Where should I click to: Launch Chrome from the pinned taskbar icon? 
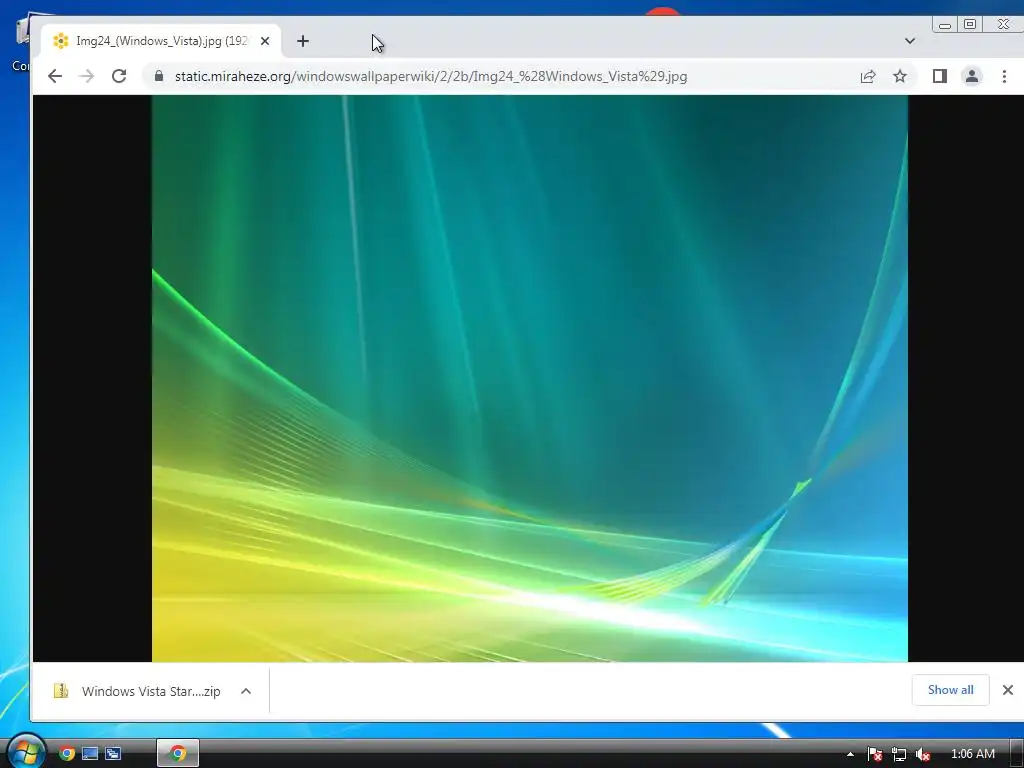(67, 754)
